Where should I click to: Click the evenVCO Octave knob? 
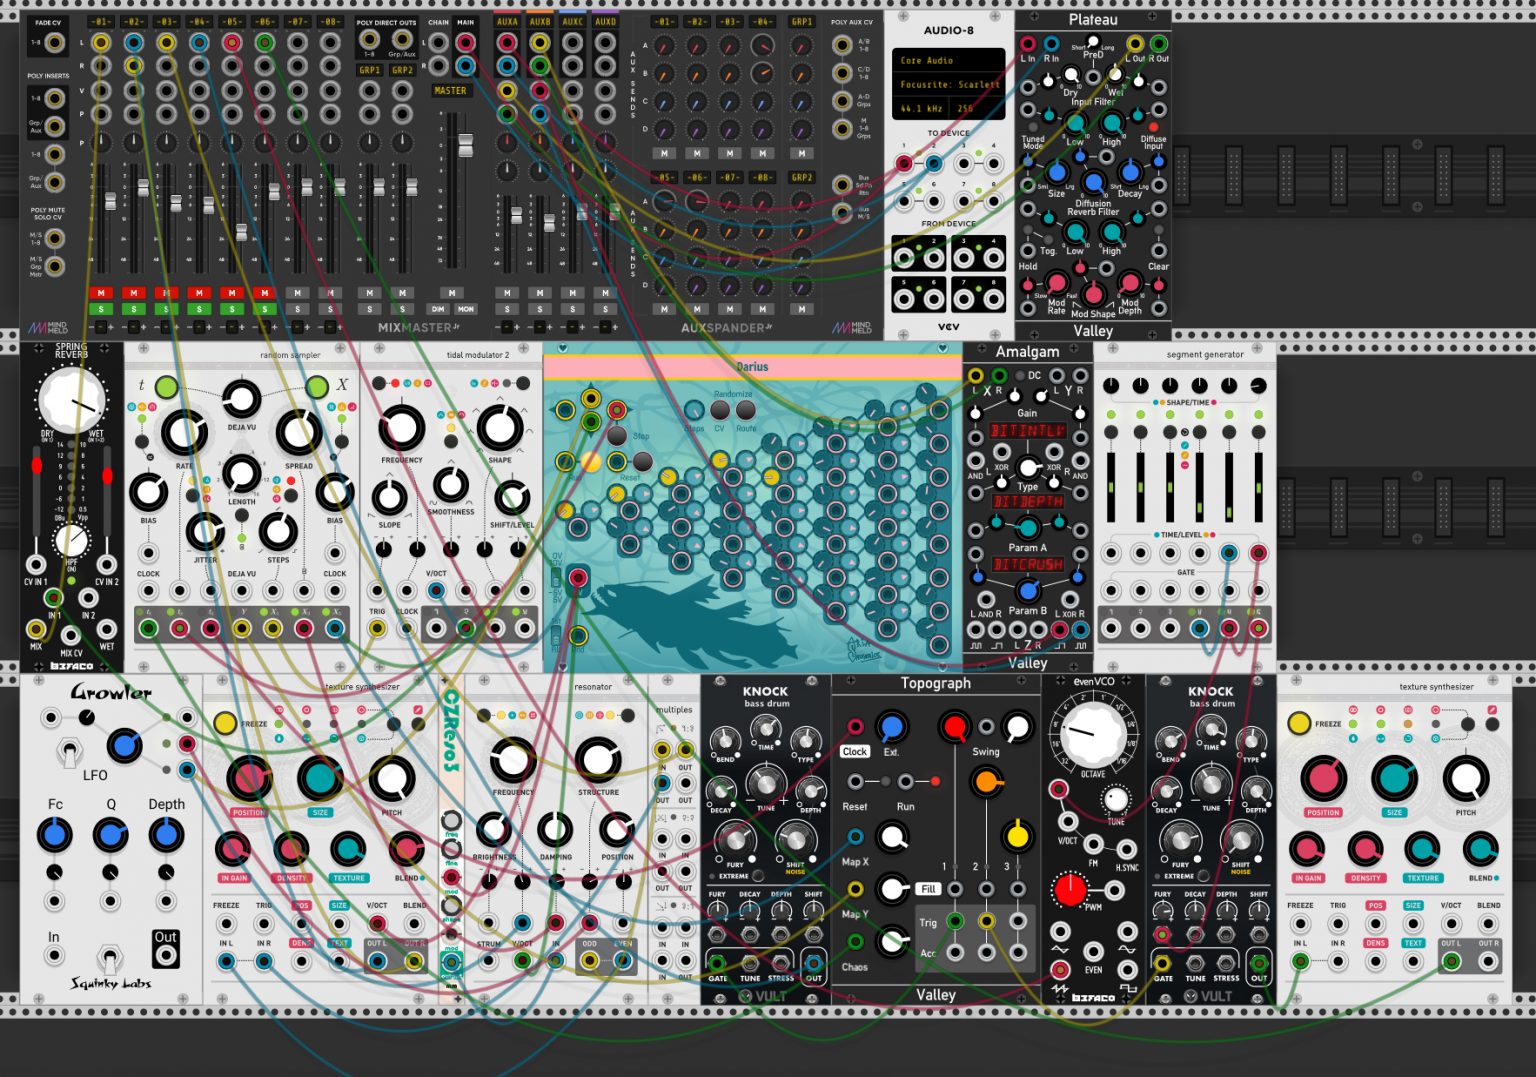point(1093,734)
